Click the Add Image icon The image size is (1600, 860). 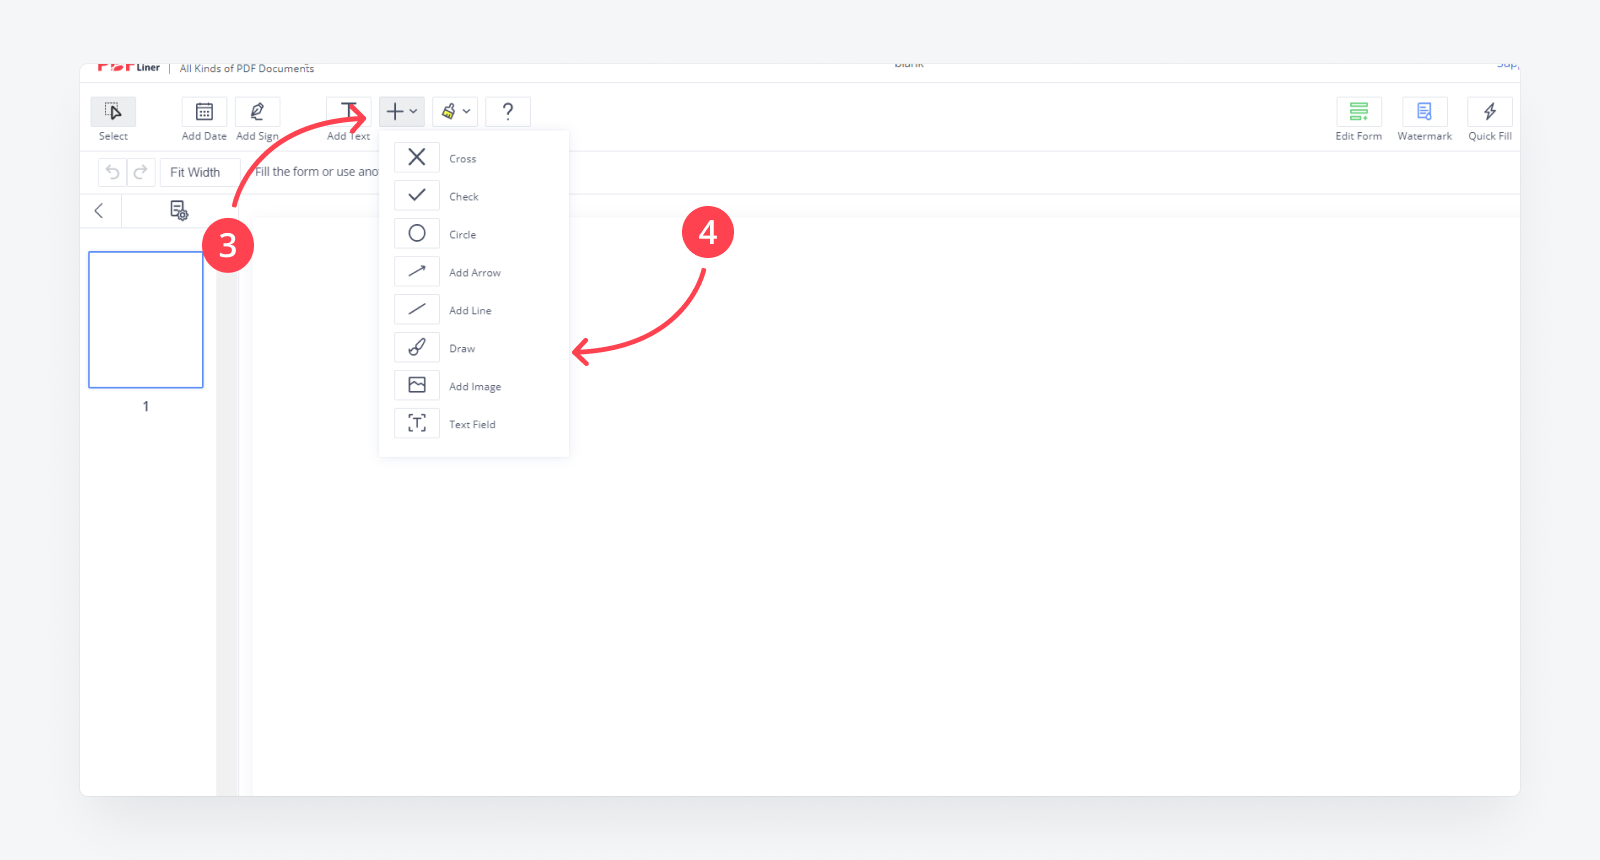coord(417,385)
